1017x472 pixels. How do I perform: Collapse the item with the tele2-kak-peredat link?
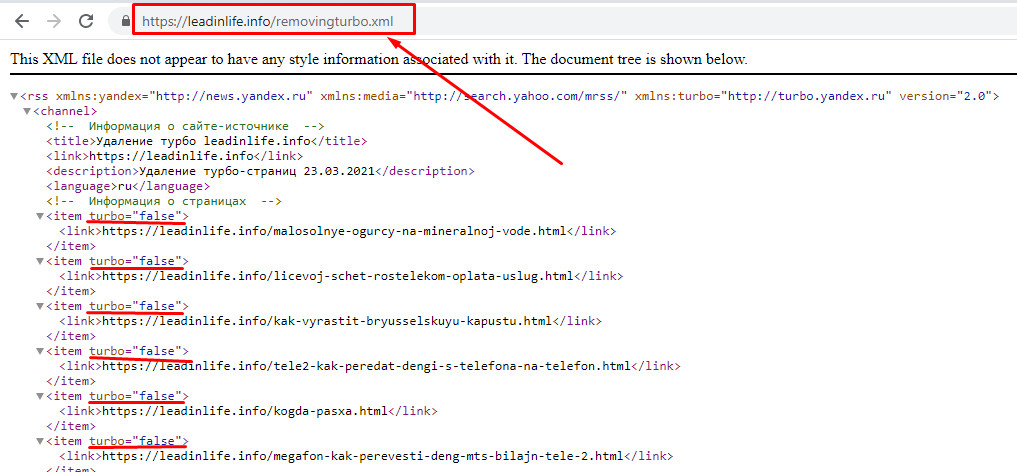coord(40,351)
